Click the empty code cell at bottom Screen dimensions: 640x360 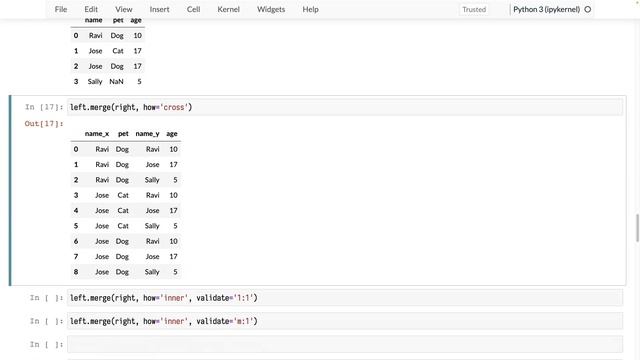click(x=345, y=344)
